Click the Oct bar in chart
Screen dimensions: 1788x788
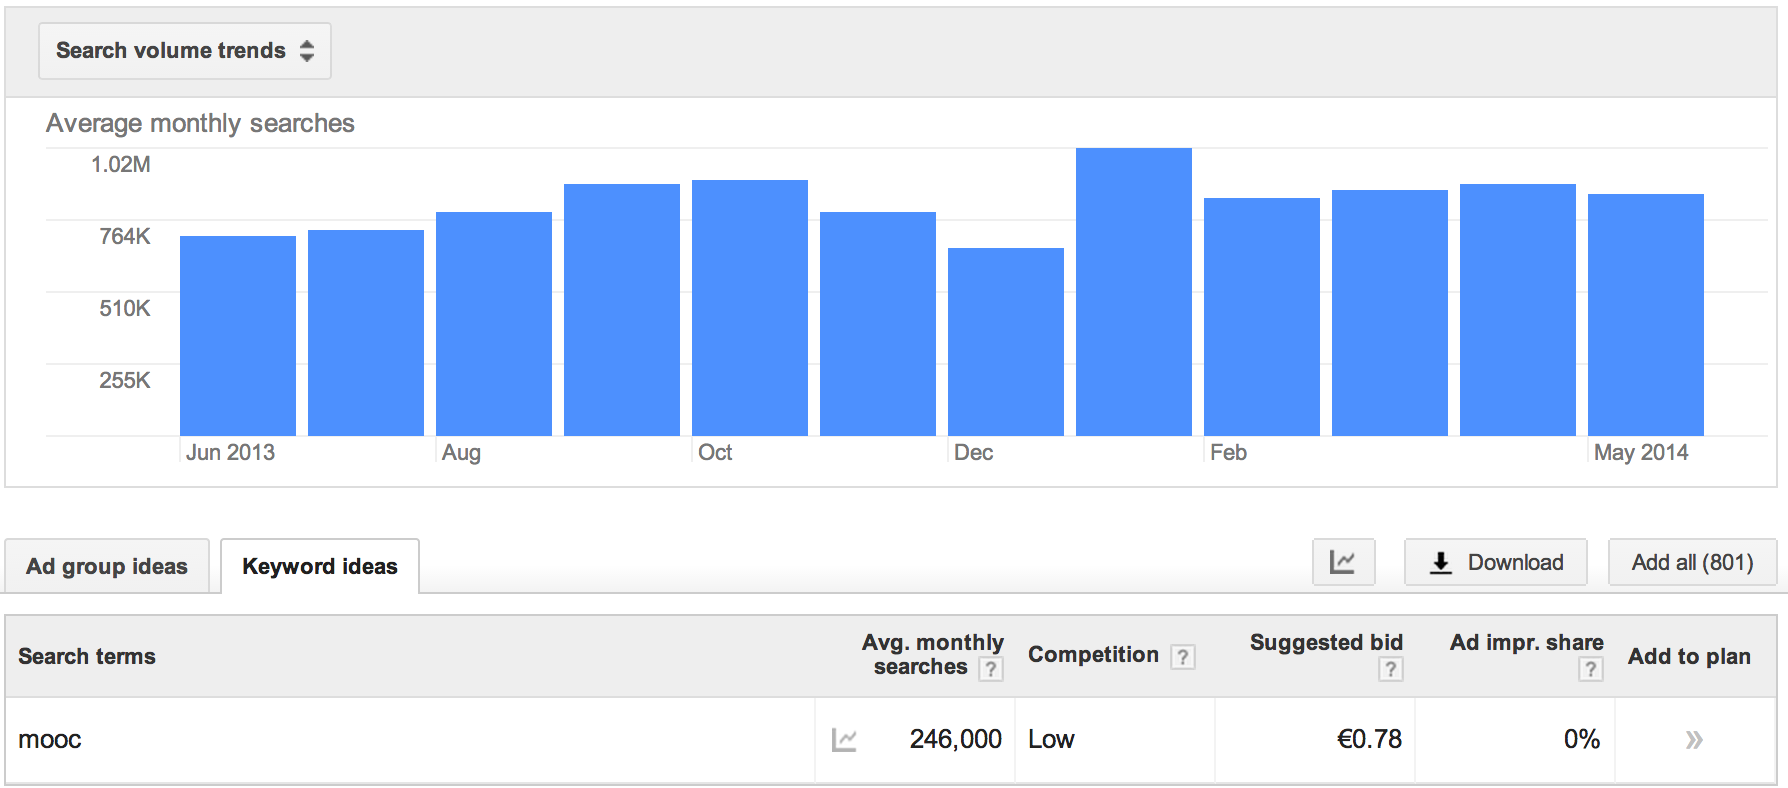click(750, 308)
